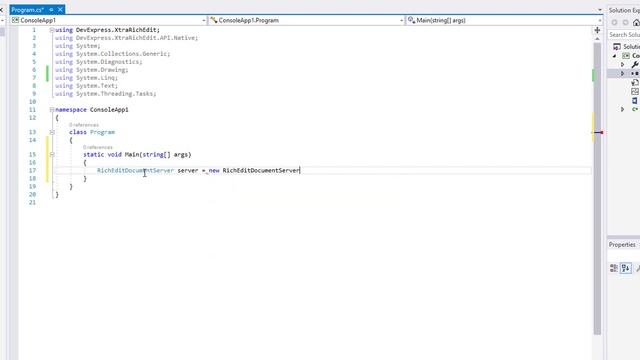Click the scroll-up arrow of editor scrollbar

[597, 39]
